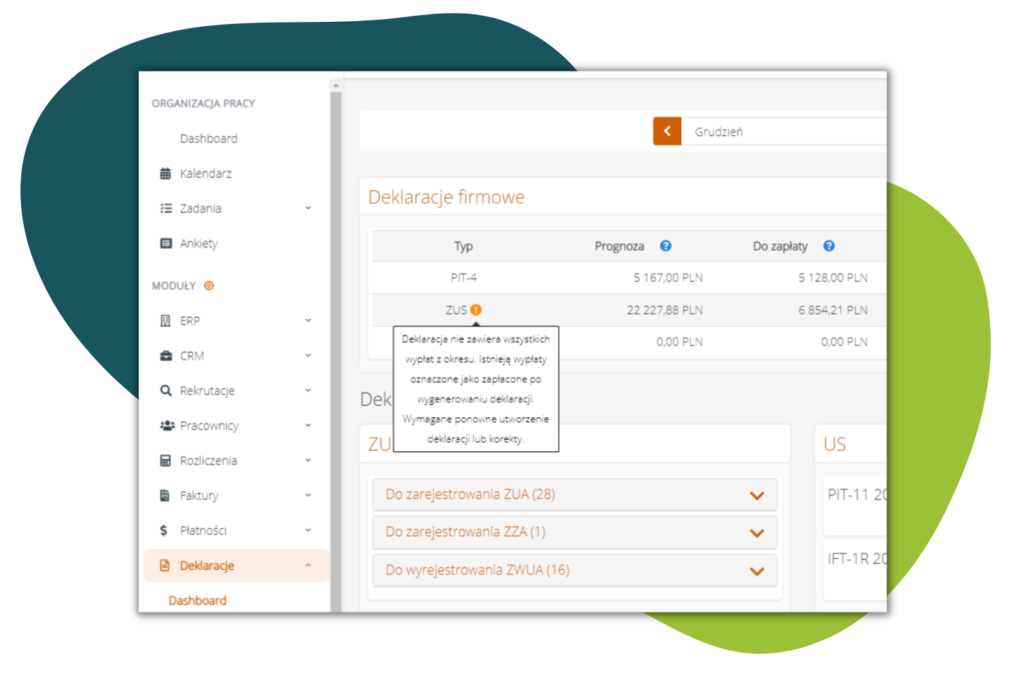Click the Do zapłaty help icon

(x=828, y=246)
